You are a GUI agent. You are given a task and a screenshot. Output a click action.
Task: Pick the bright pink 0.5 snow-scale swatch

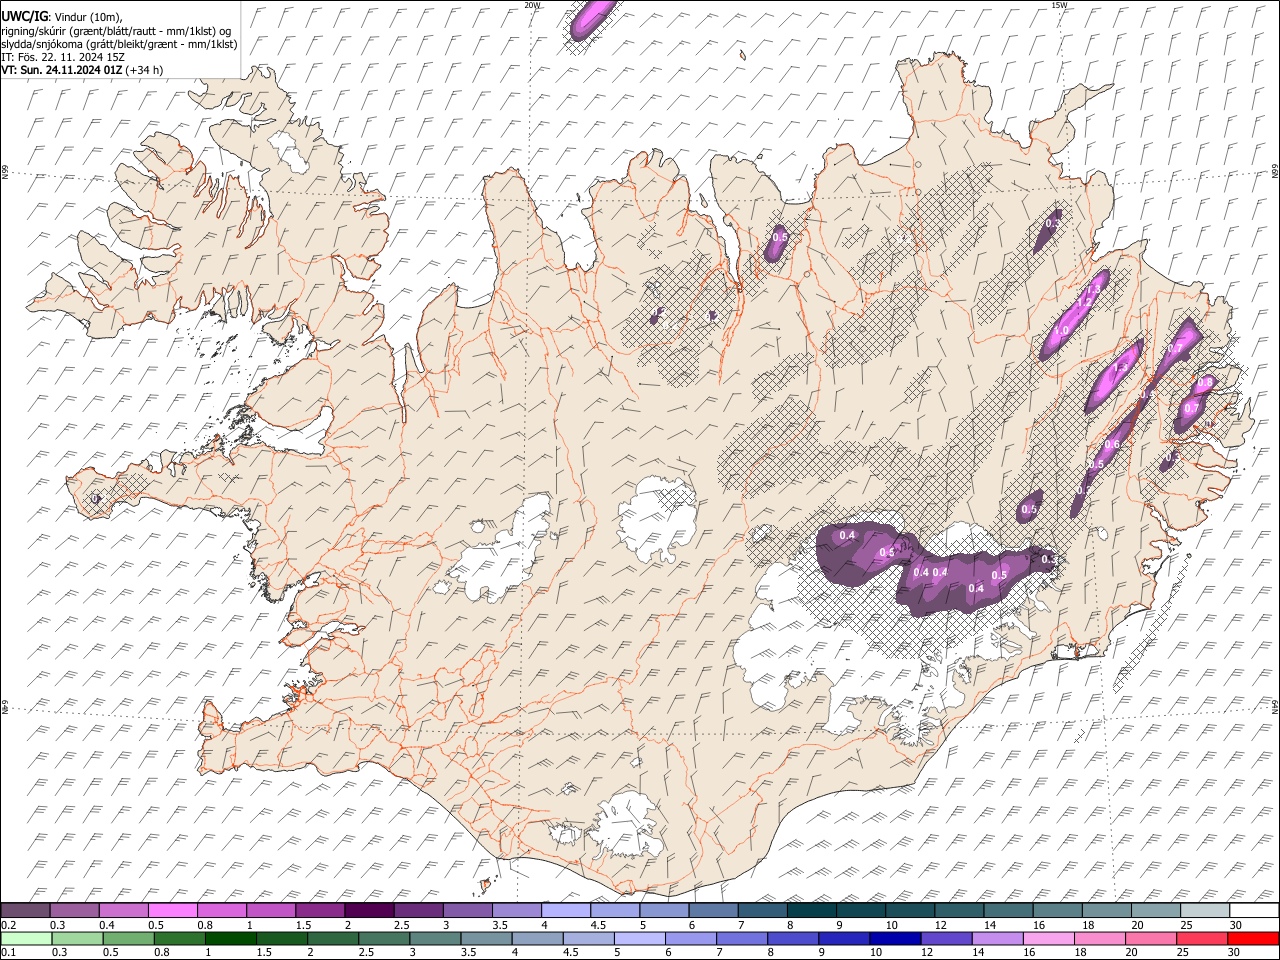(x=172, y=910)
